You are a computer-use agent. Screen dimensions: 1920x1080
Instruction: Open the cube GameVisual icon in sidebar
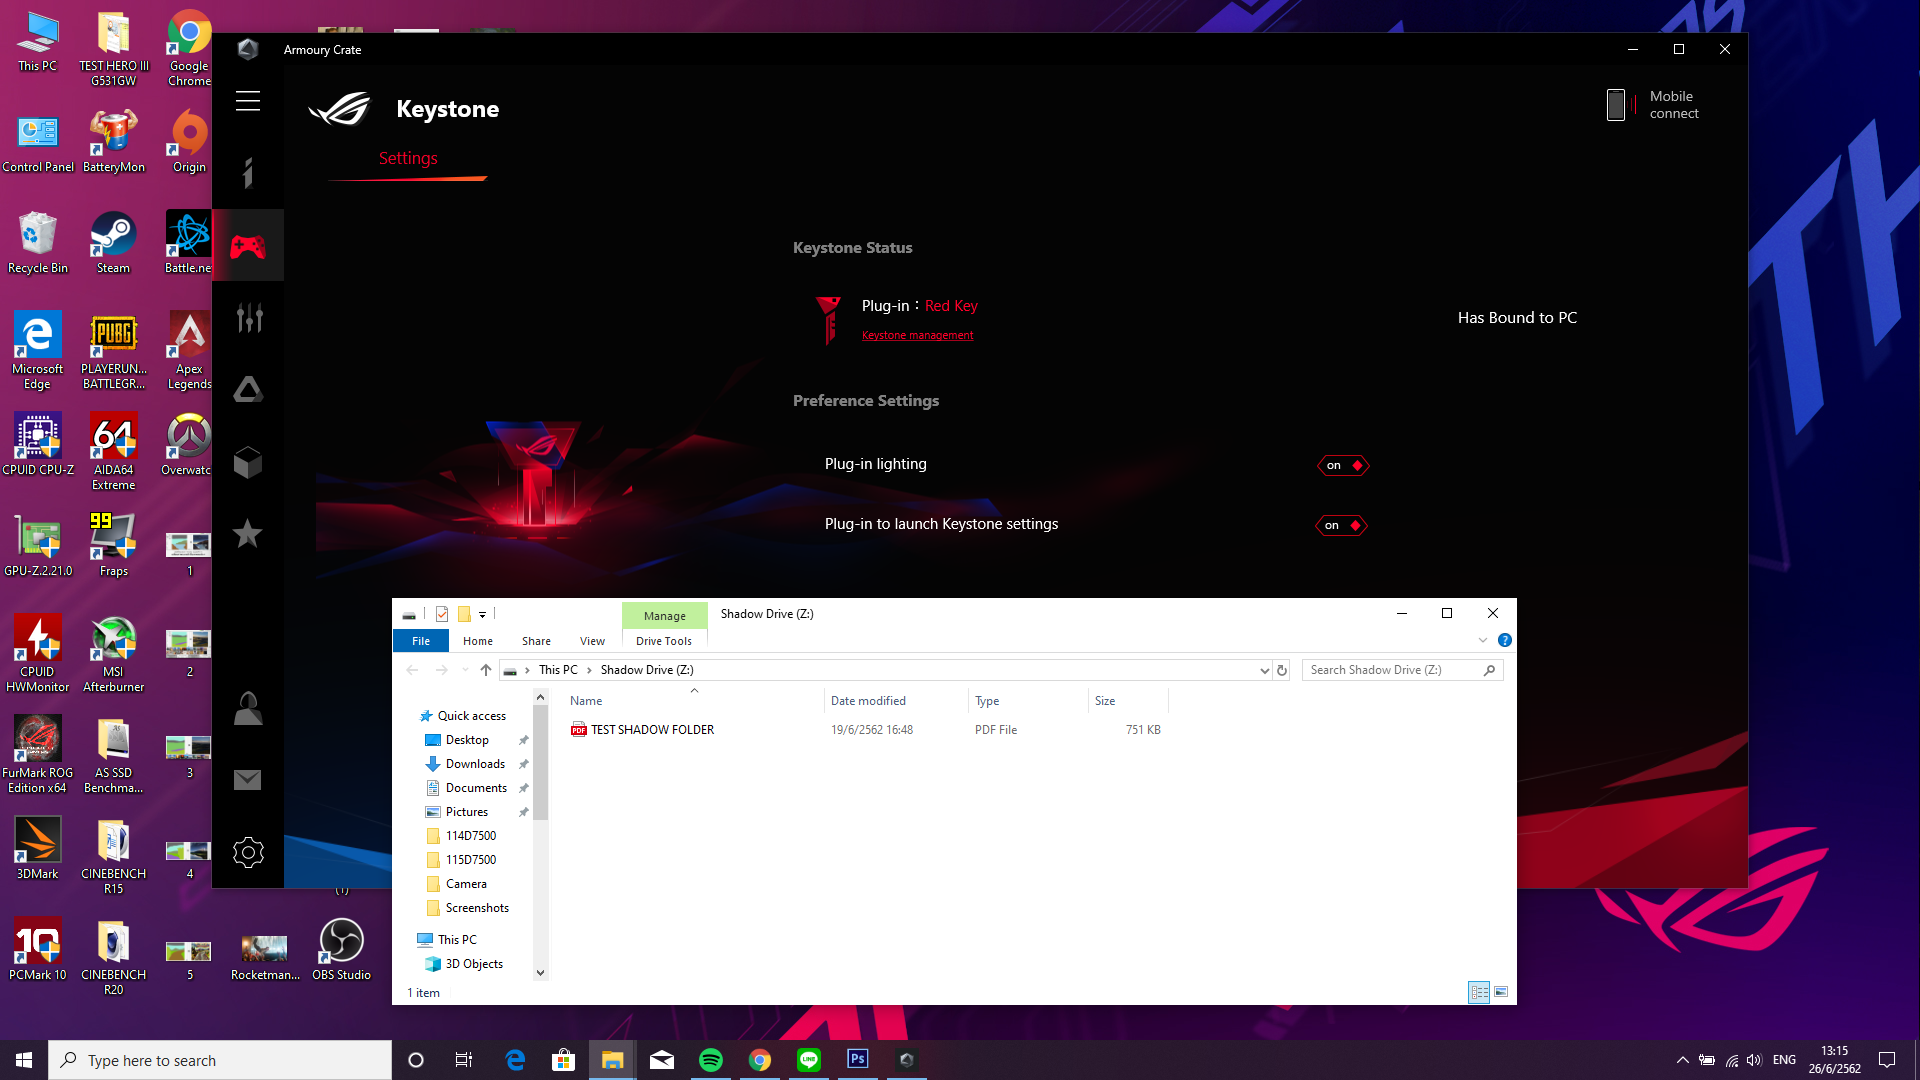[x=248, y=462]
